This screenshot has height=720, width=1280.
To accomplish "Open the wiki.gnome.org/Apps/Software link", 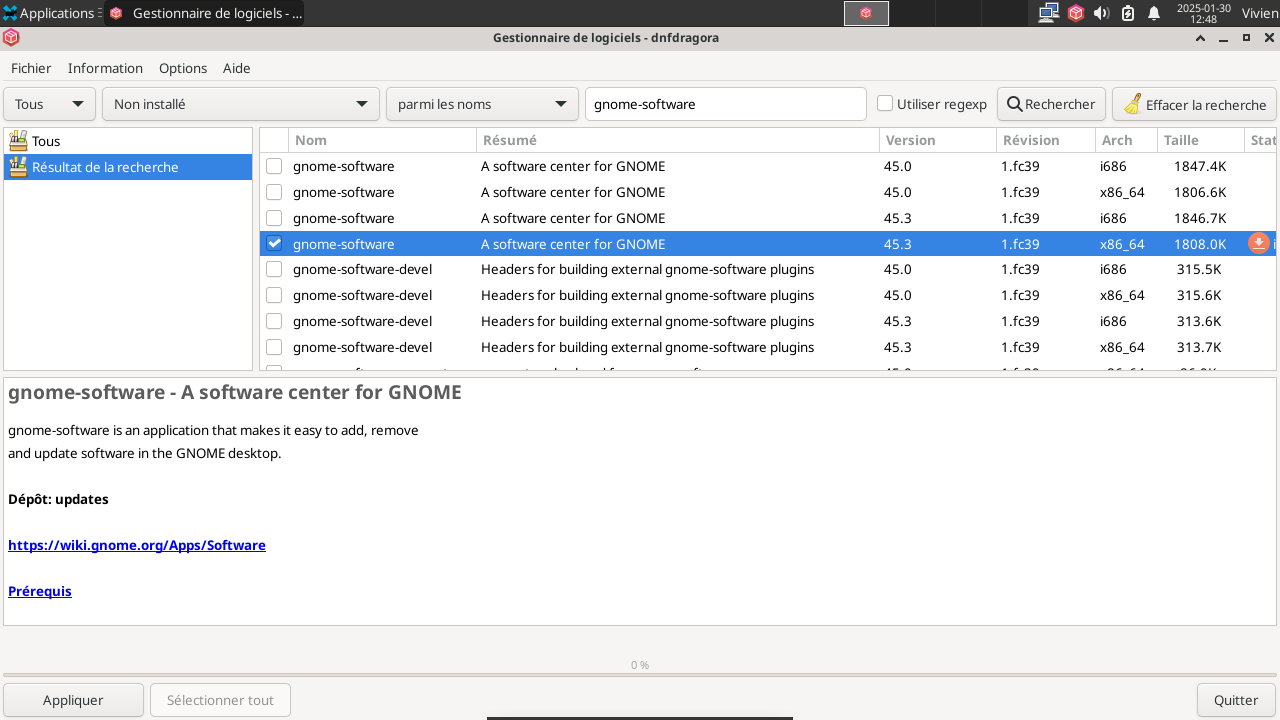I will click(x=137, y=545).
